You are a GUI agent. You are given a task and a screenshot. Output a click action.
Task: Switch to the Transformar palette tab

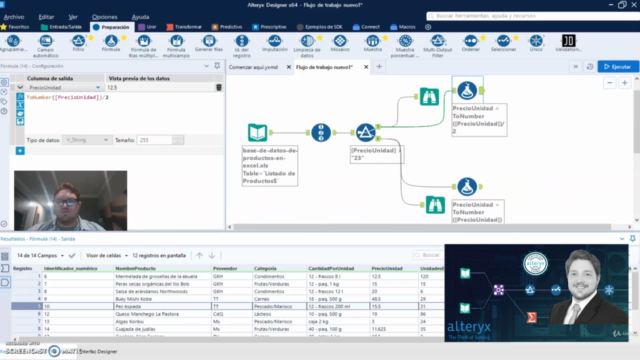[184, 27]
